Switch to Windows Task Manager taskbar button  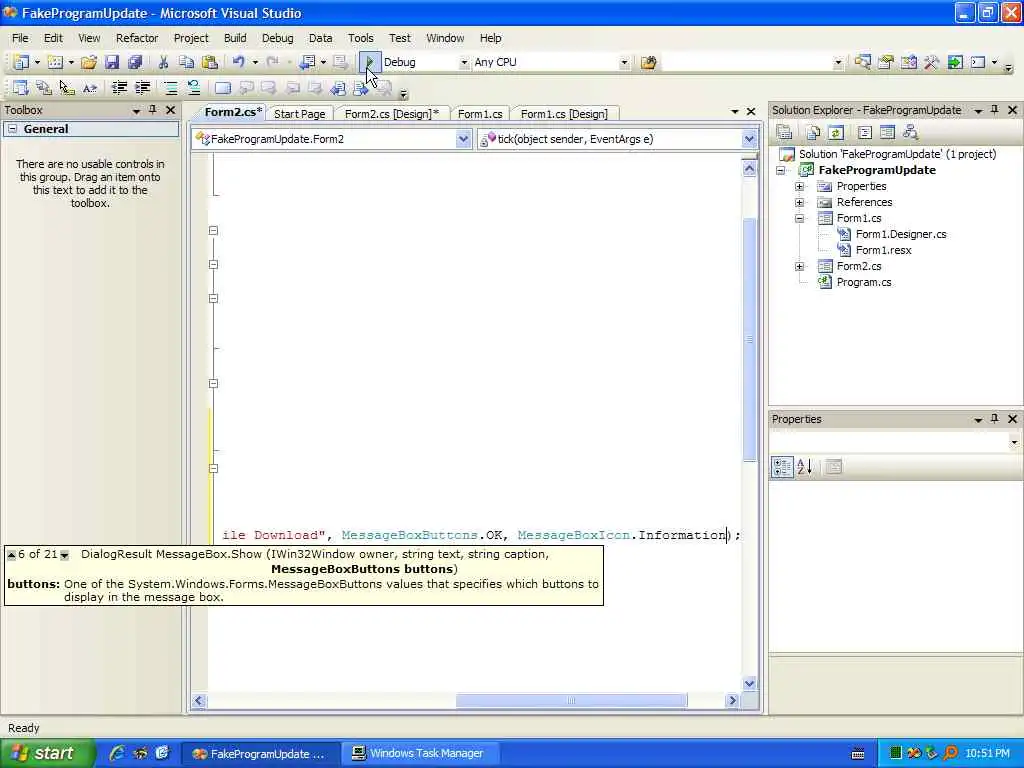point(421,753)
